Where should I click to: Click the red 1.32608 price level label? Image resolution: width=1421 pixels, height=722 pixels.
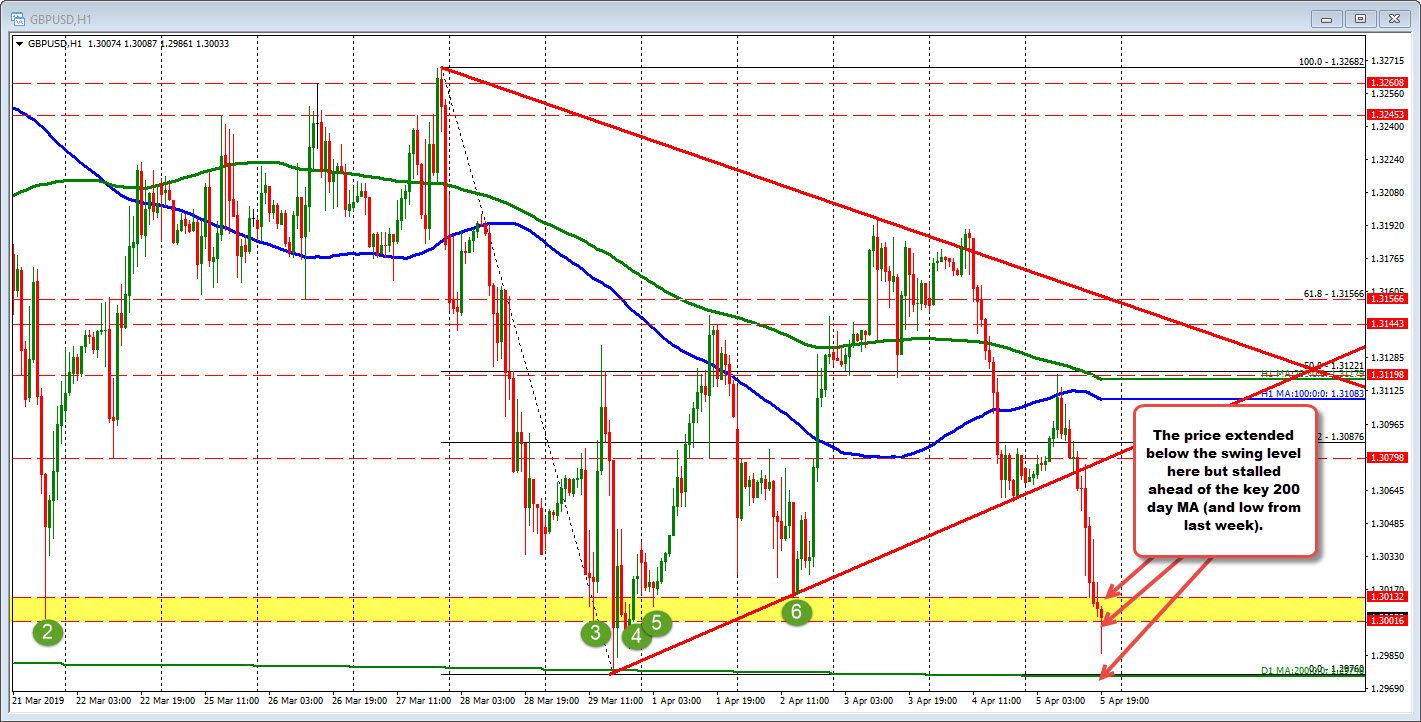[1388, 83]
